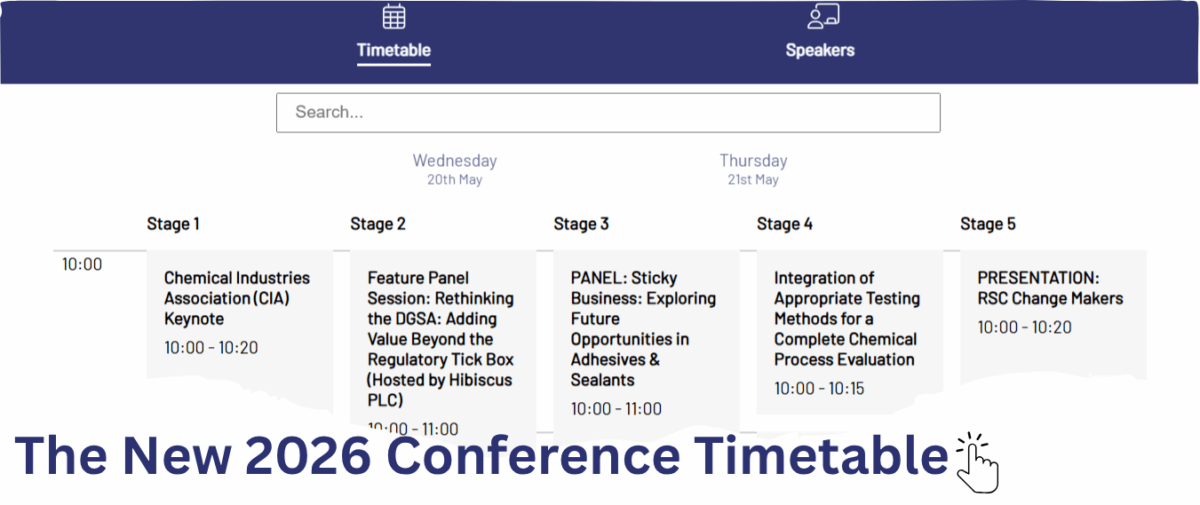Viewport: 1200px width, 505px height.
Task: Switch to the Timetable tab
Action: click(394, 50)
